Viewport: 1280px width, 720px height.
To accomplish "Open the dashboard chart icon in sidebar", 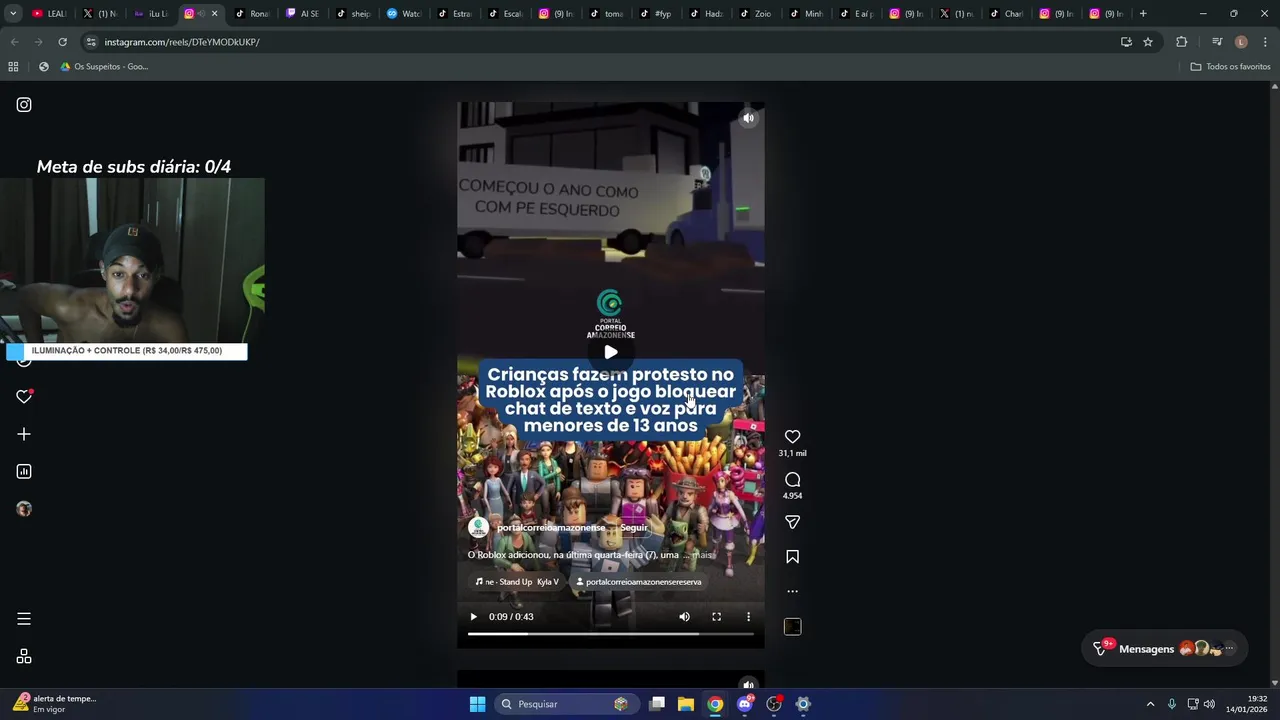I will pos(24,471).
